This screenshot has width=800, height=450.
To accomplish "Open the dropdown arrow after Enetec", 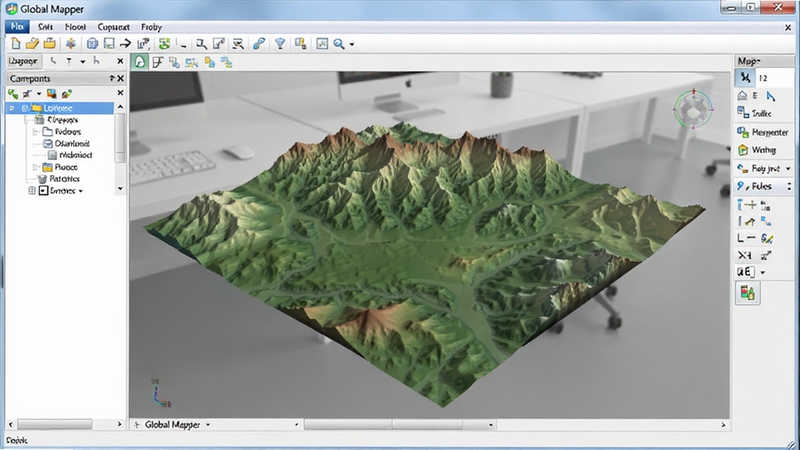I will point(81,191).
